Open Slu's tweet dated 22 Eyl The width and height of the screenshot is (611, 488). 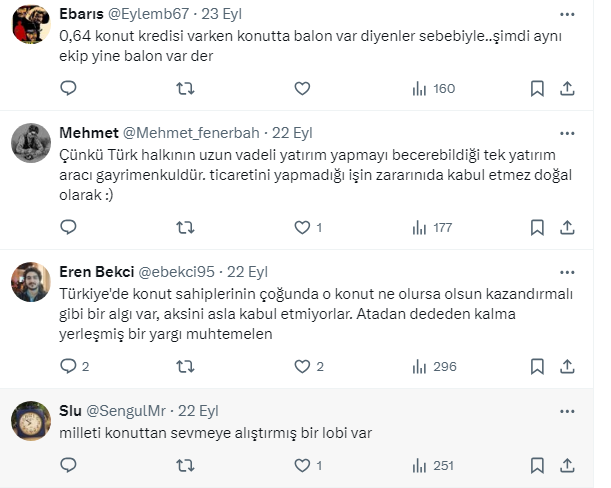198,410
